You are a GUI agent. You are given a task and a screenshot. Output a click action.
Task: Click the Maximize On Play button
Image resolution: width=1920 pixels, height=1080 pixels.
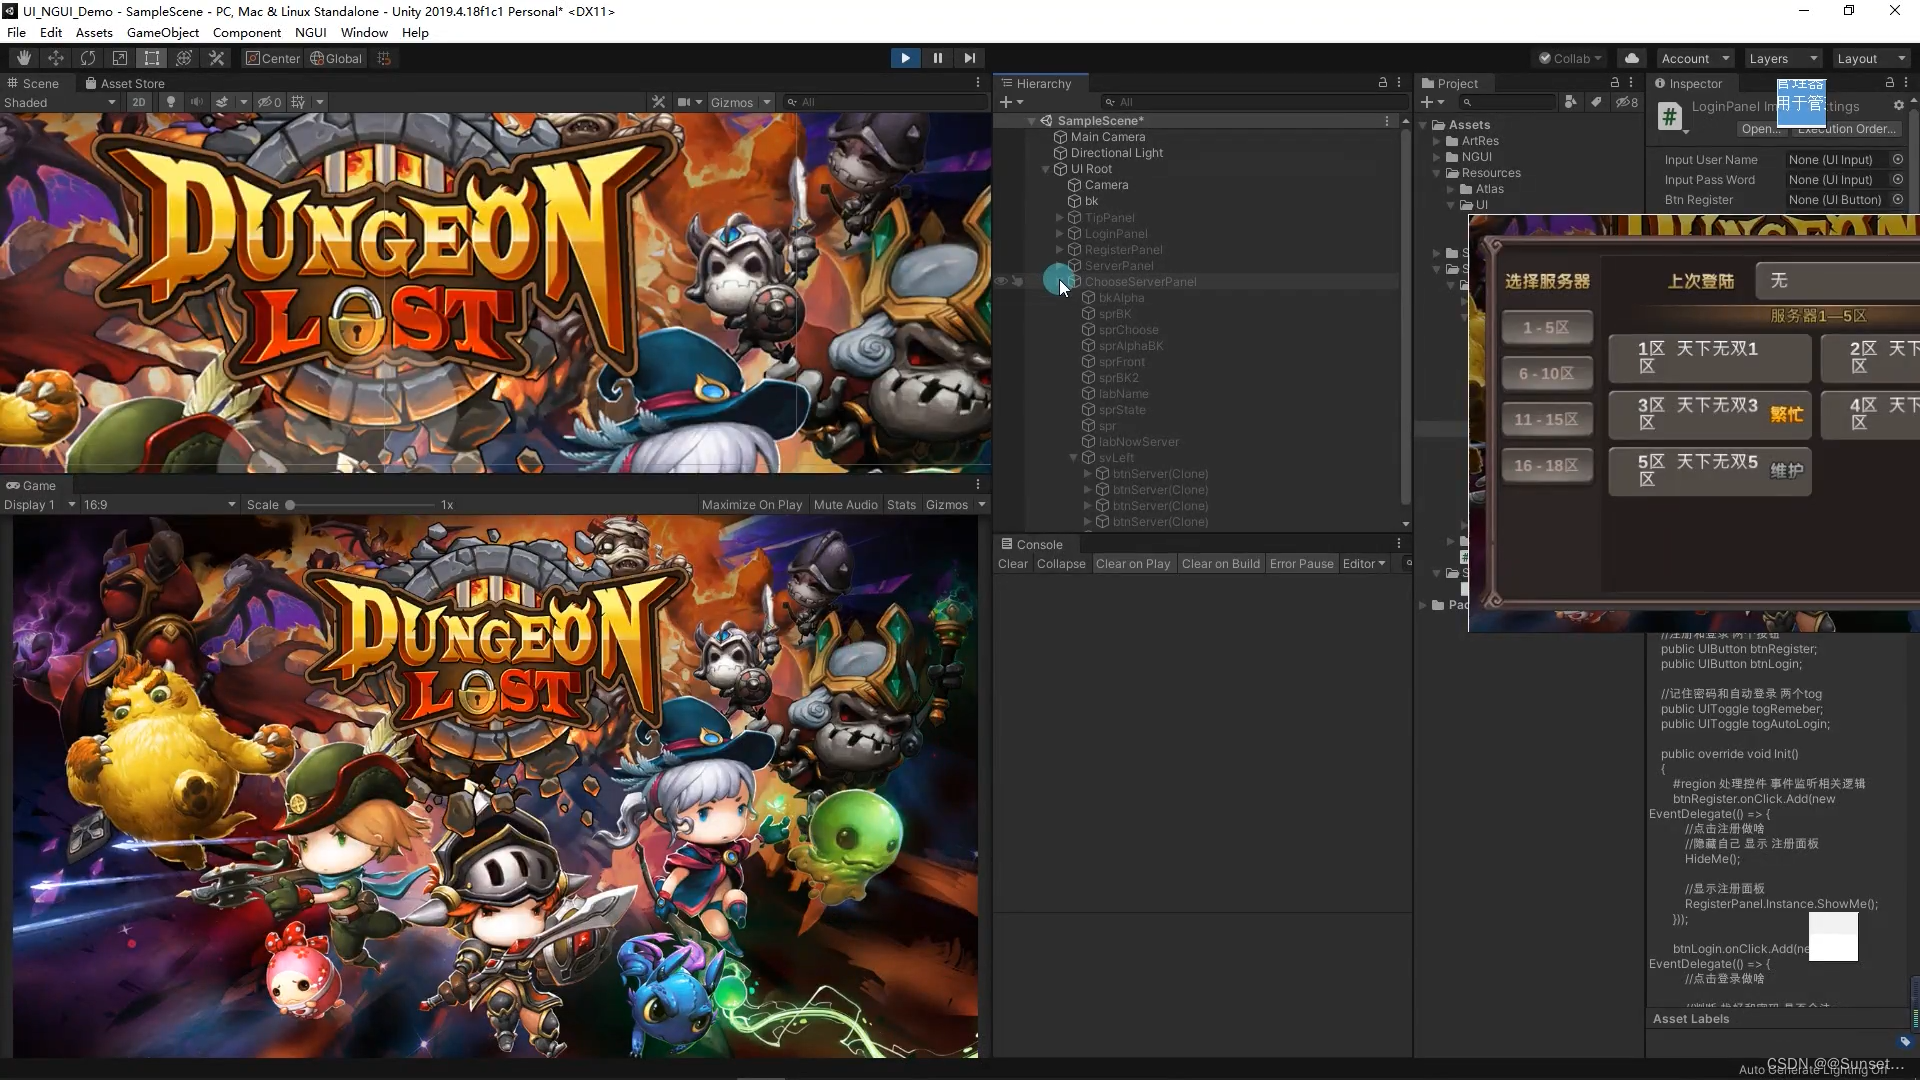[751, 505]
